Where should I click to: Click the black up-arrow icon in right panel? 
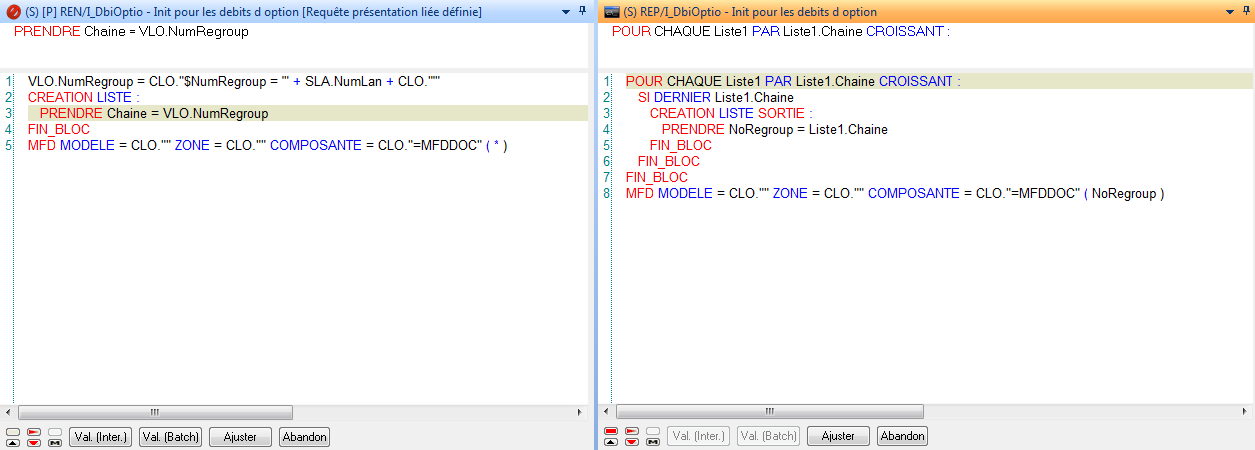tap(610, 442)
